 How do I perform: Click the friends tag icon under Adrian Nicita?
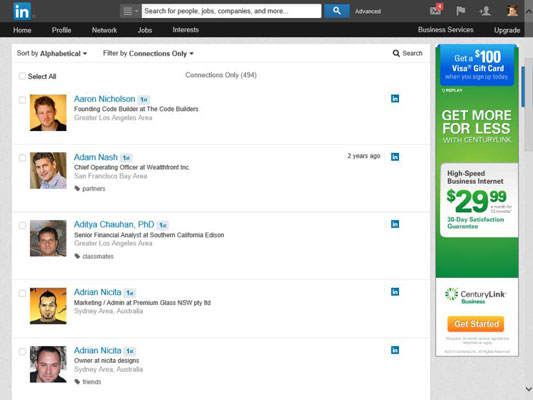click(x=78, y=382)
